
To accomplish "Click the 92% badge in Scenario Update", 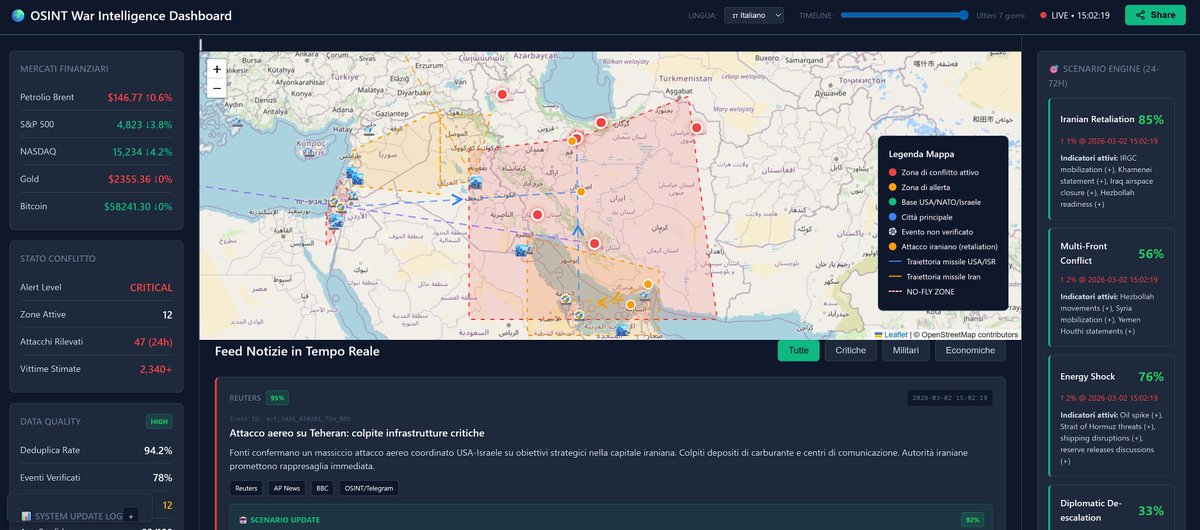I will pos(971,520).
